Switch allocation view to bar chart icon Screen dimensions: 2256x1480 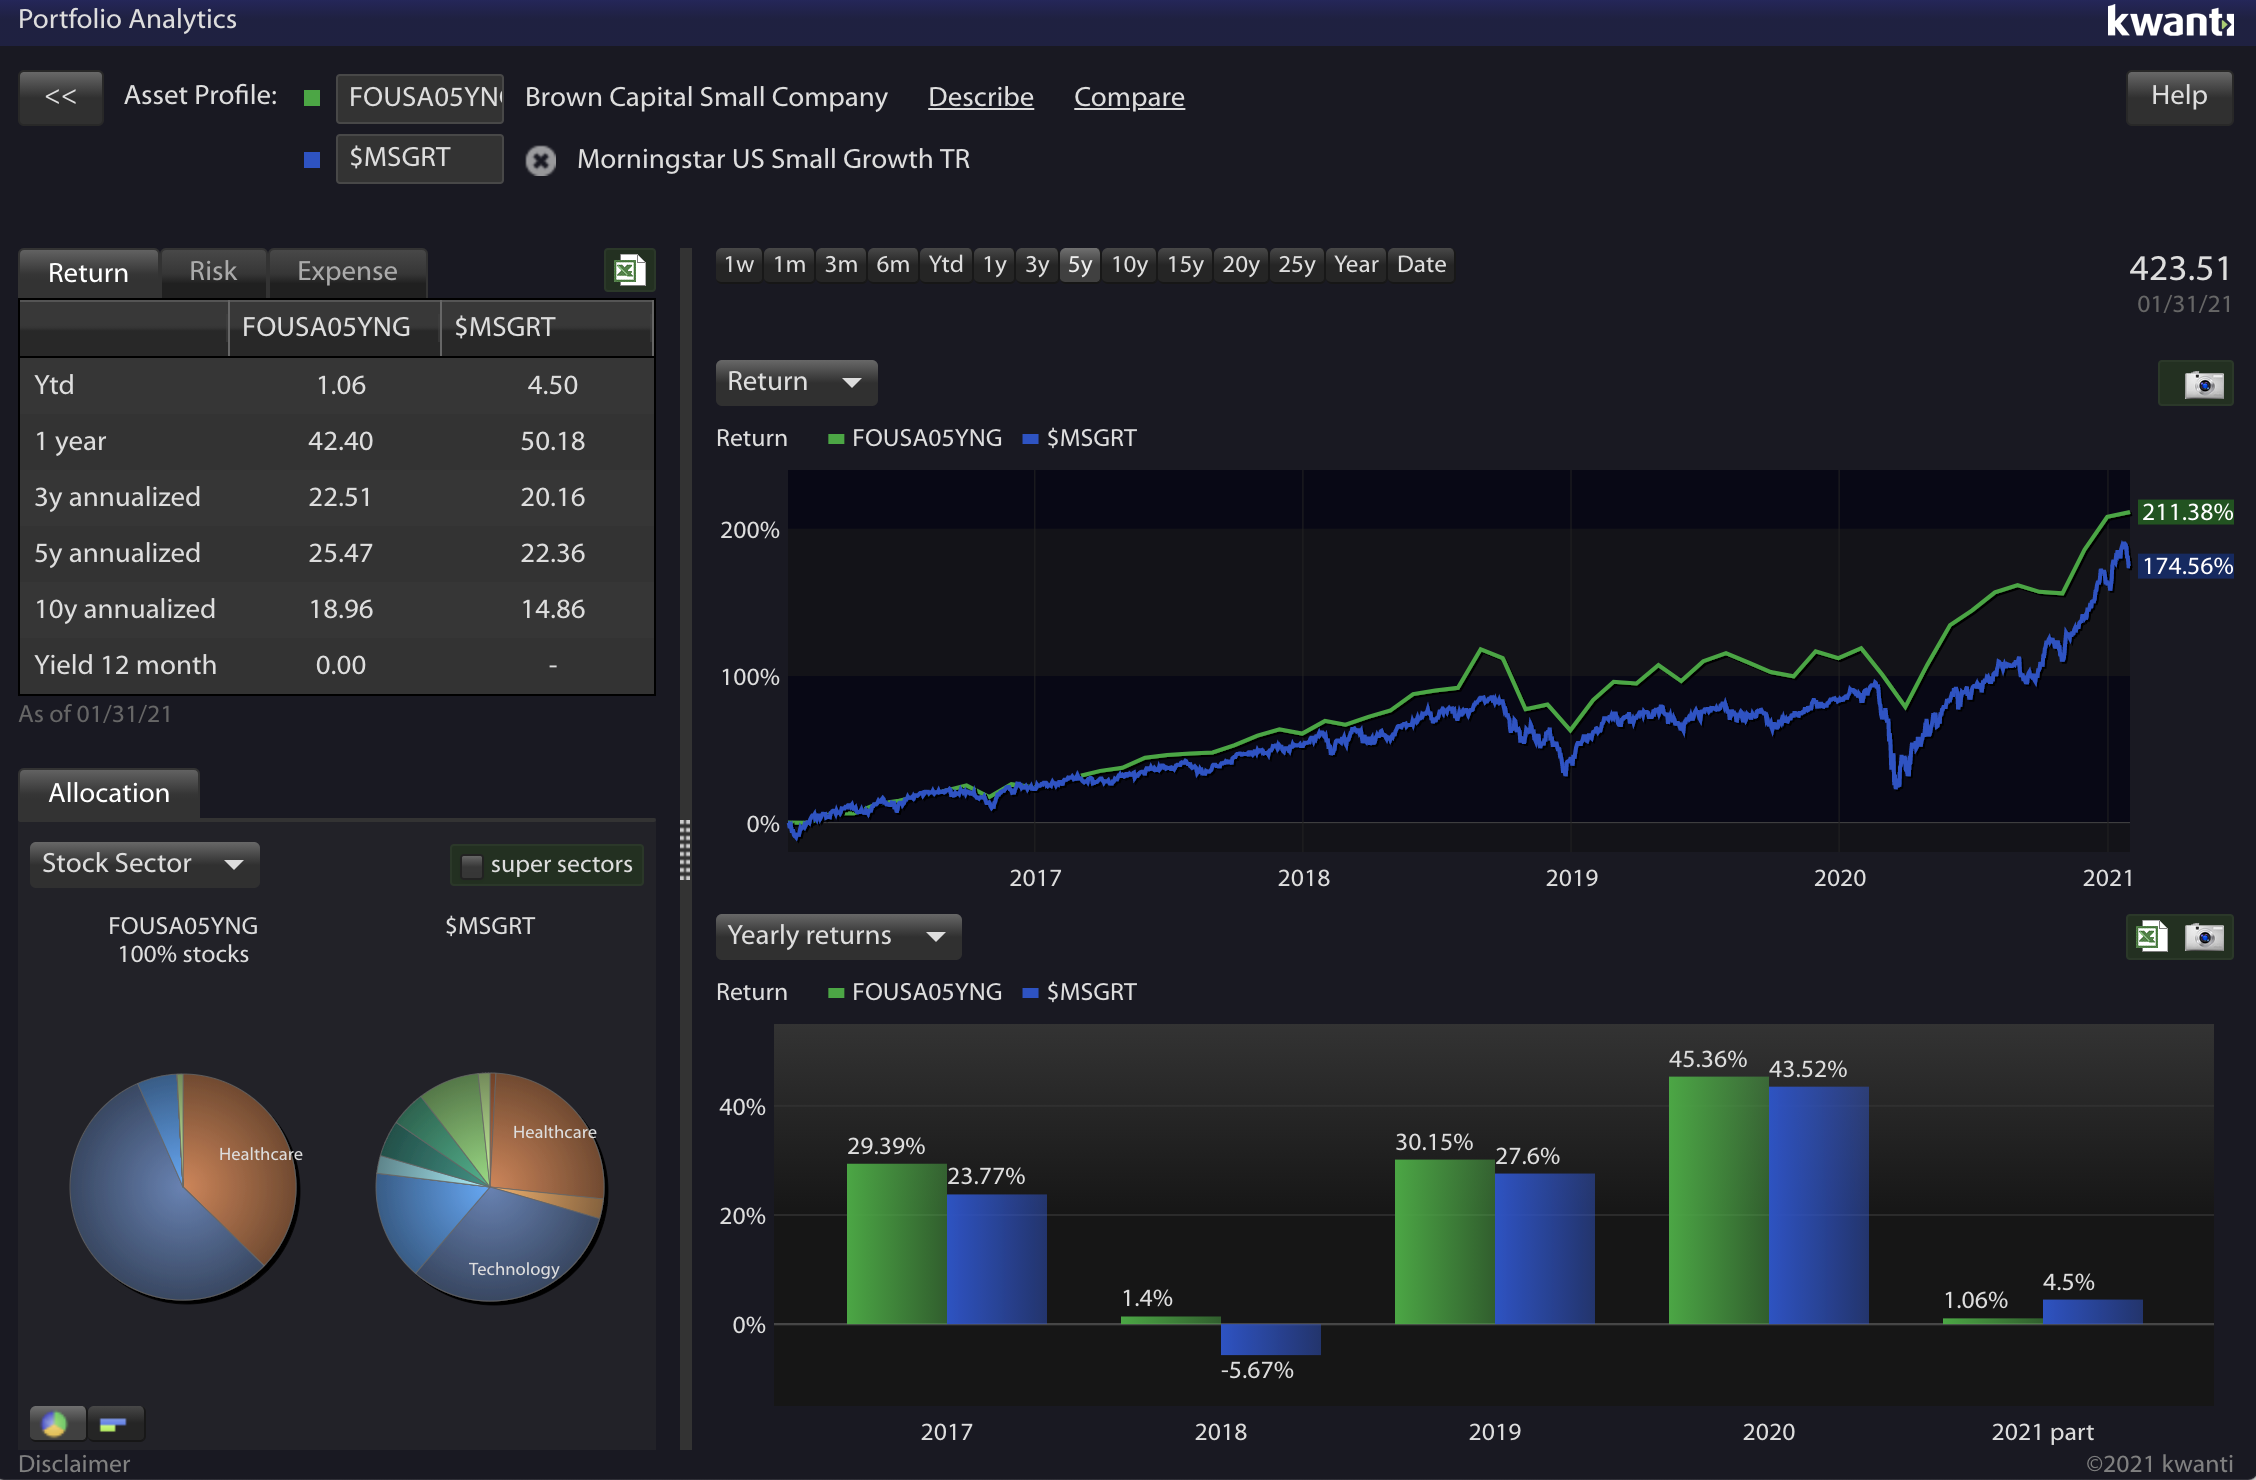click(114, 1423)
